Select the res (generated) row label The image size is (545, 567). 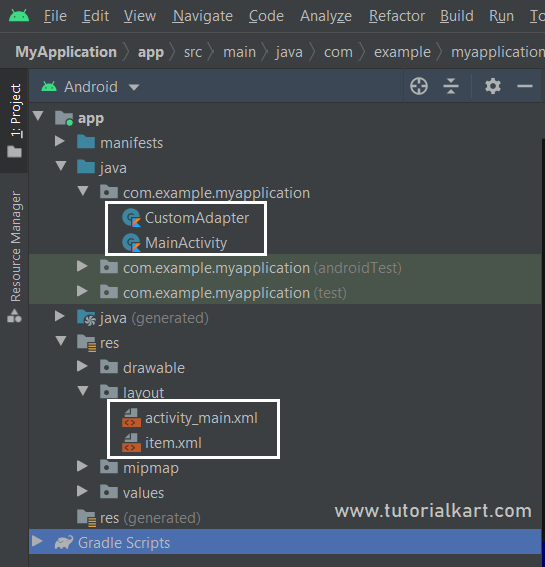(150, 518)
